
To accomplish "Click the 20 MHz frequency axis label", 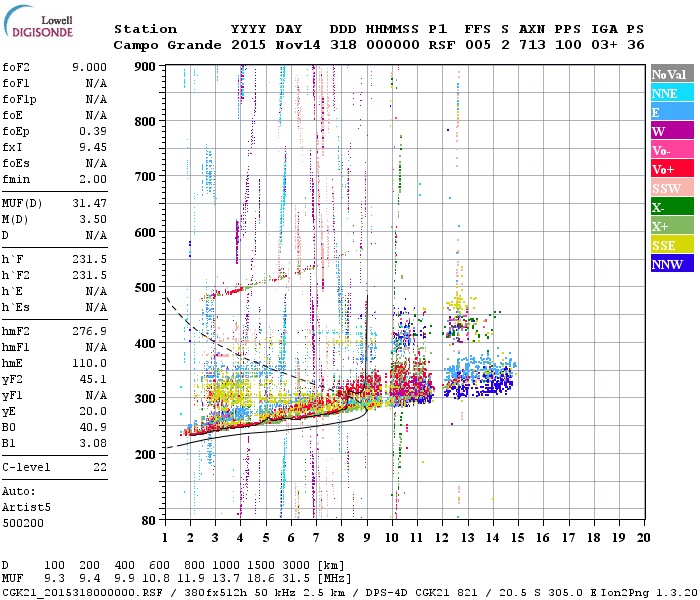I will click(x=643, y=538).
